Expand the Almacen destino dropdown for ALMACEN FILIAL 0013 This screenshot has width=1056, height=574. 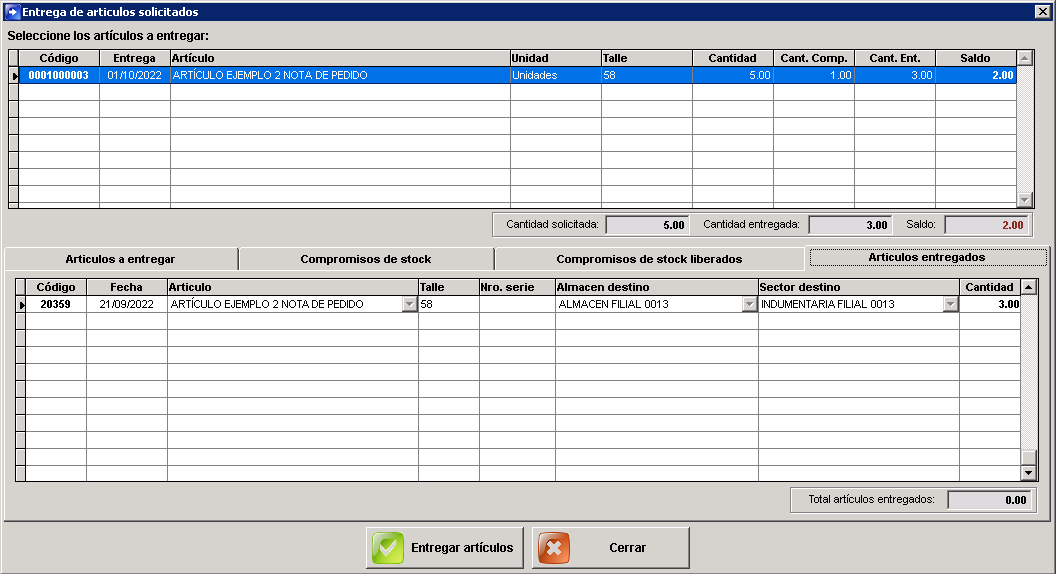749,305
